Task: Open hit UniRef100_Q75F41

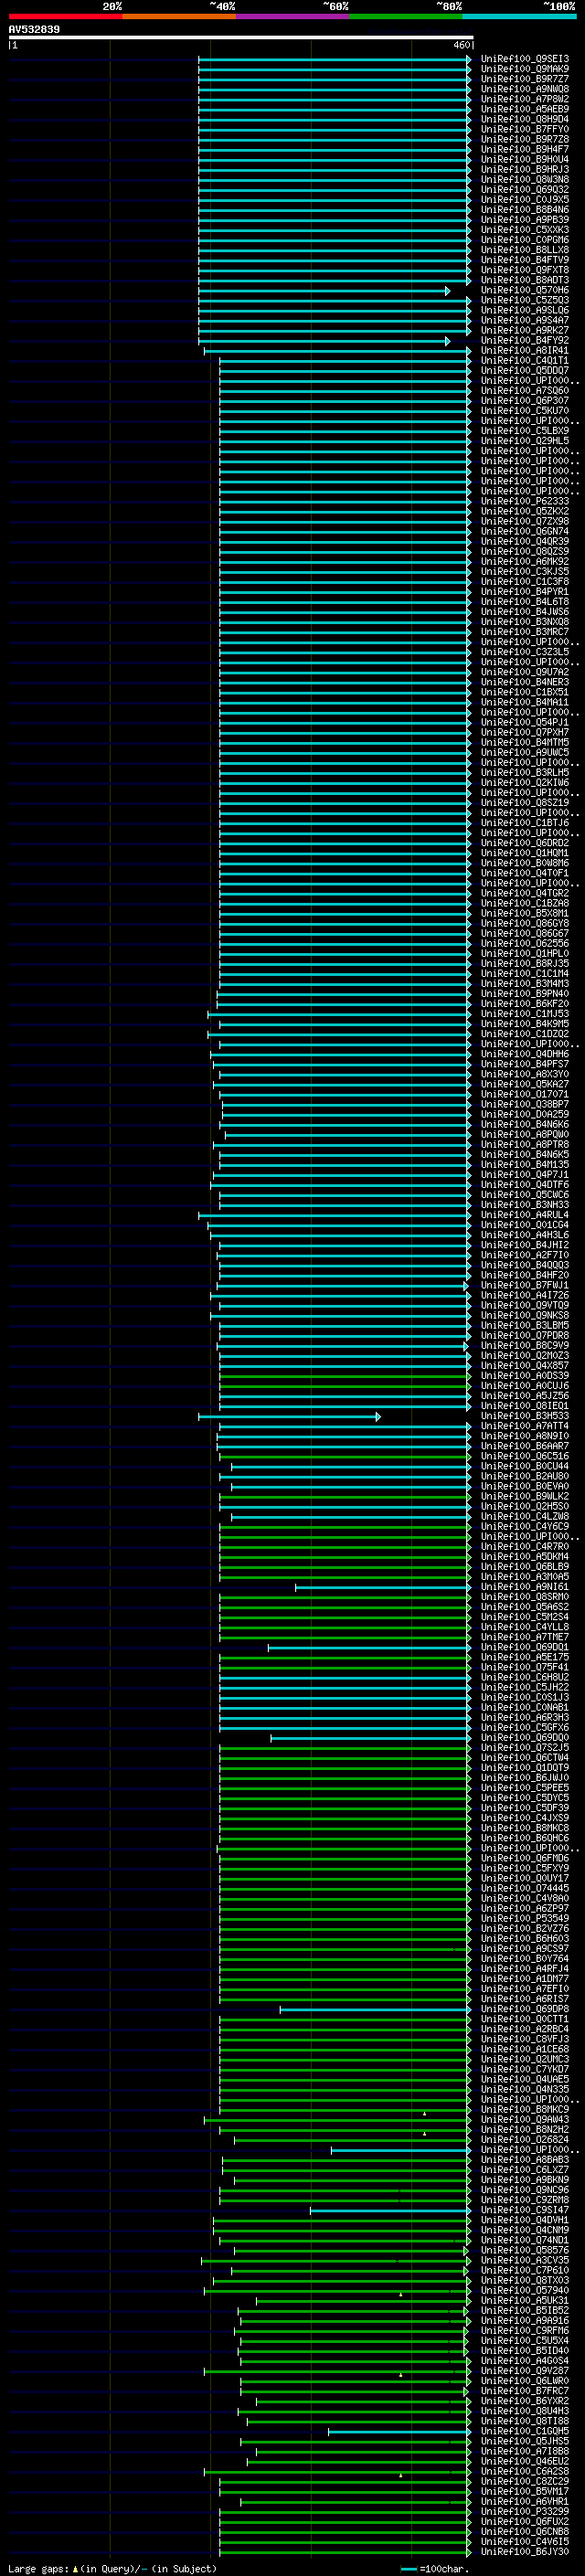Action: (x=525, y=1668)
